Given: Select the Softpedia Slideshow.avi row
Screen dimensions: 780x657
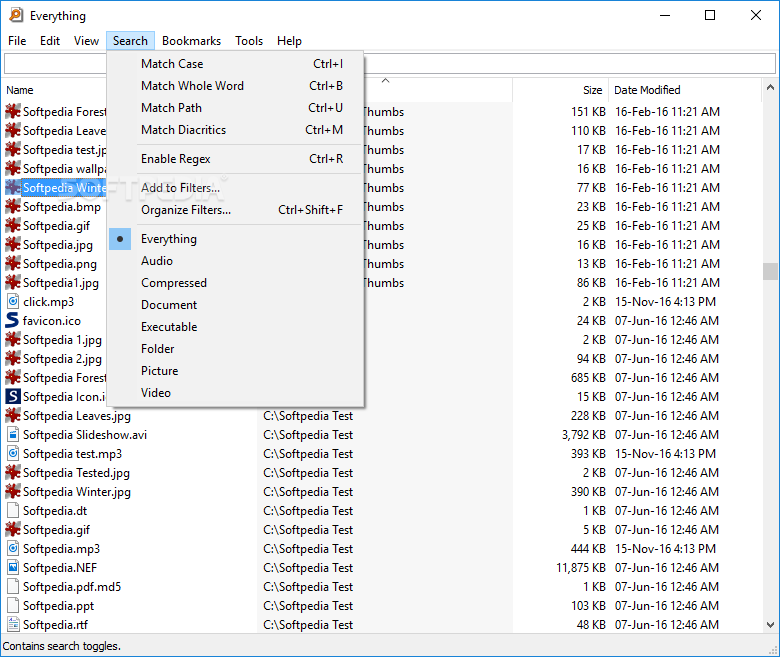Looking at the screenshot, I should pos(382,435).
